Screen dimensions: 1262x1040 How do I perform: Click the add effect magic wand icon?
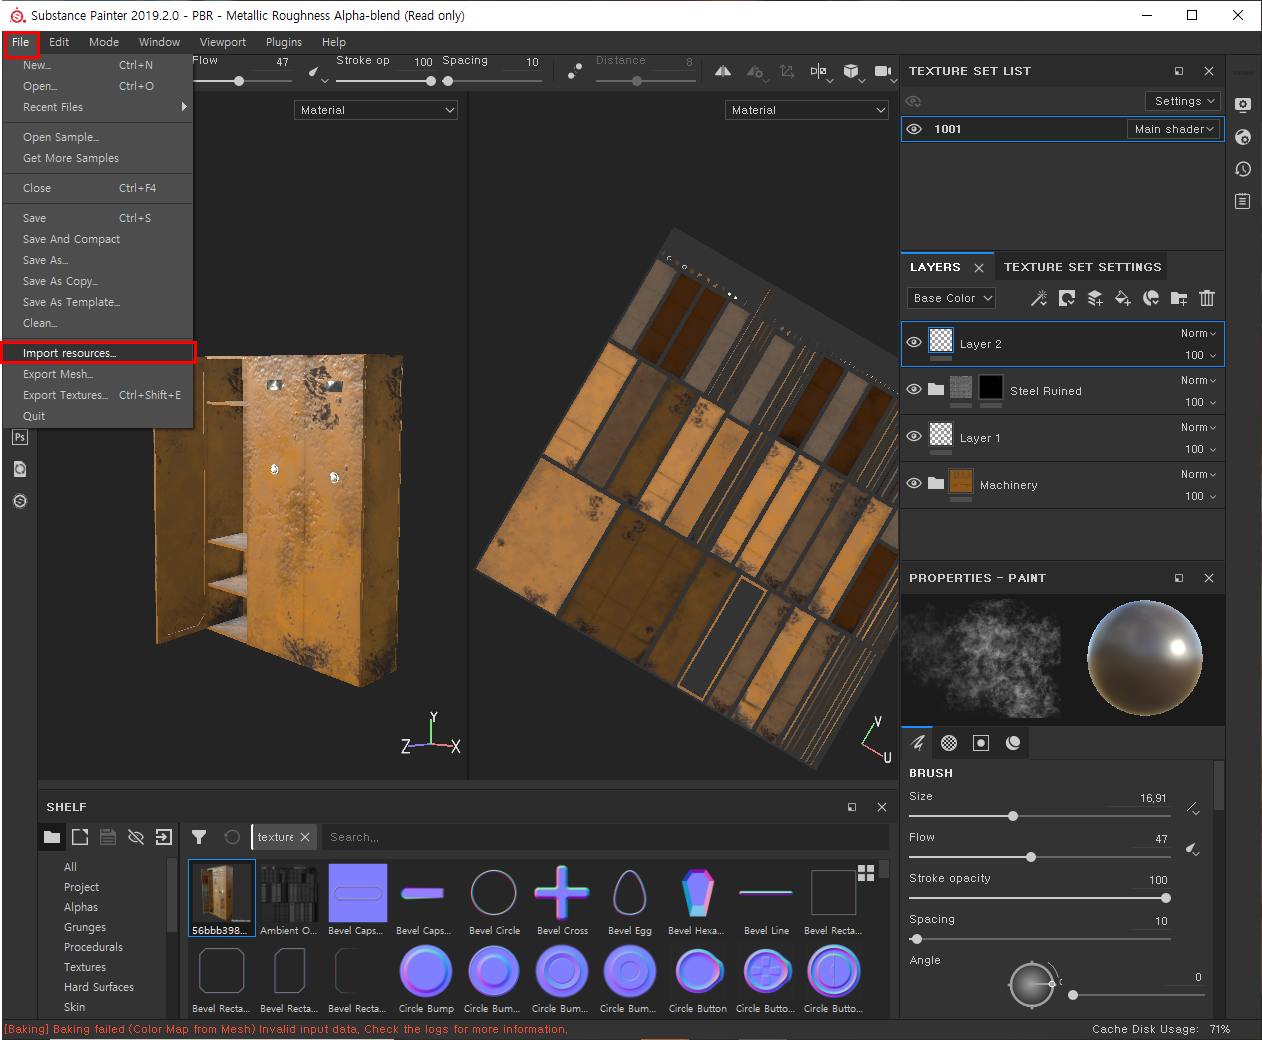(1039, 298)
